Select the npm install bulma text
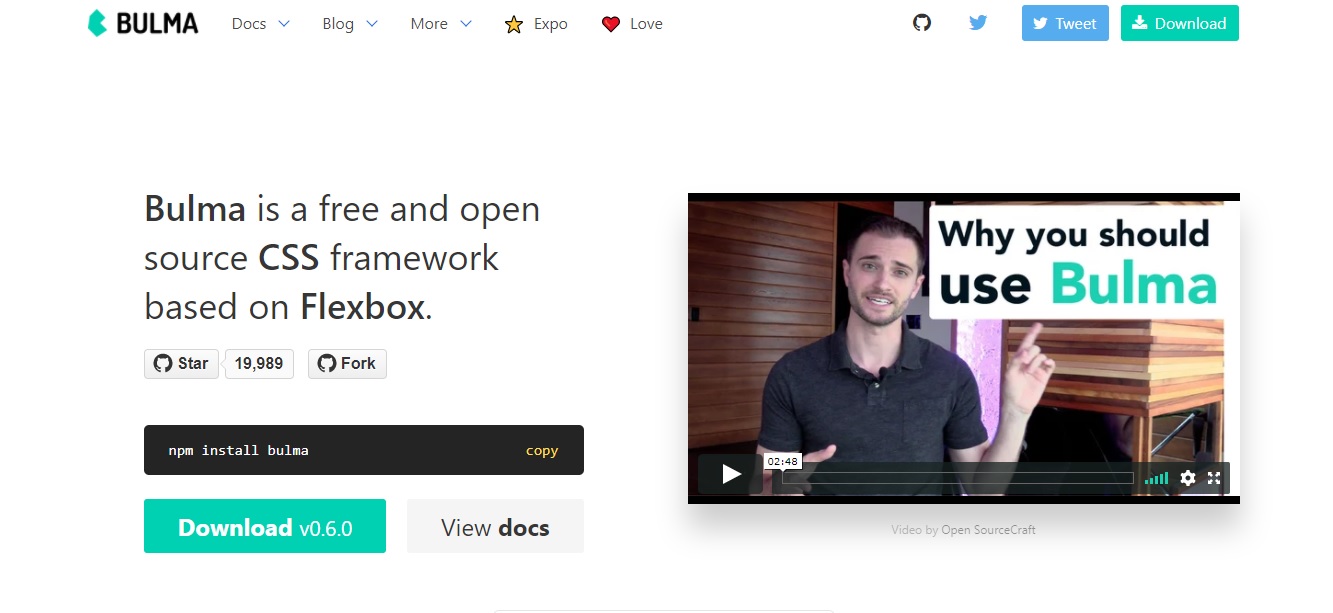 click(x=238, y=451)
